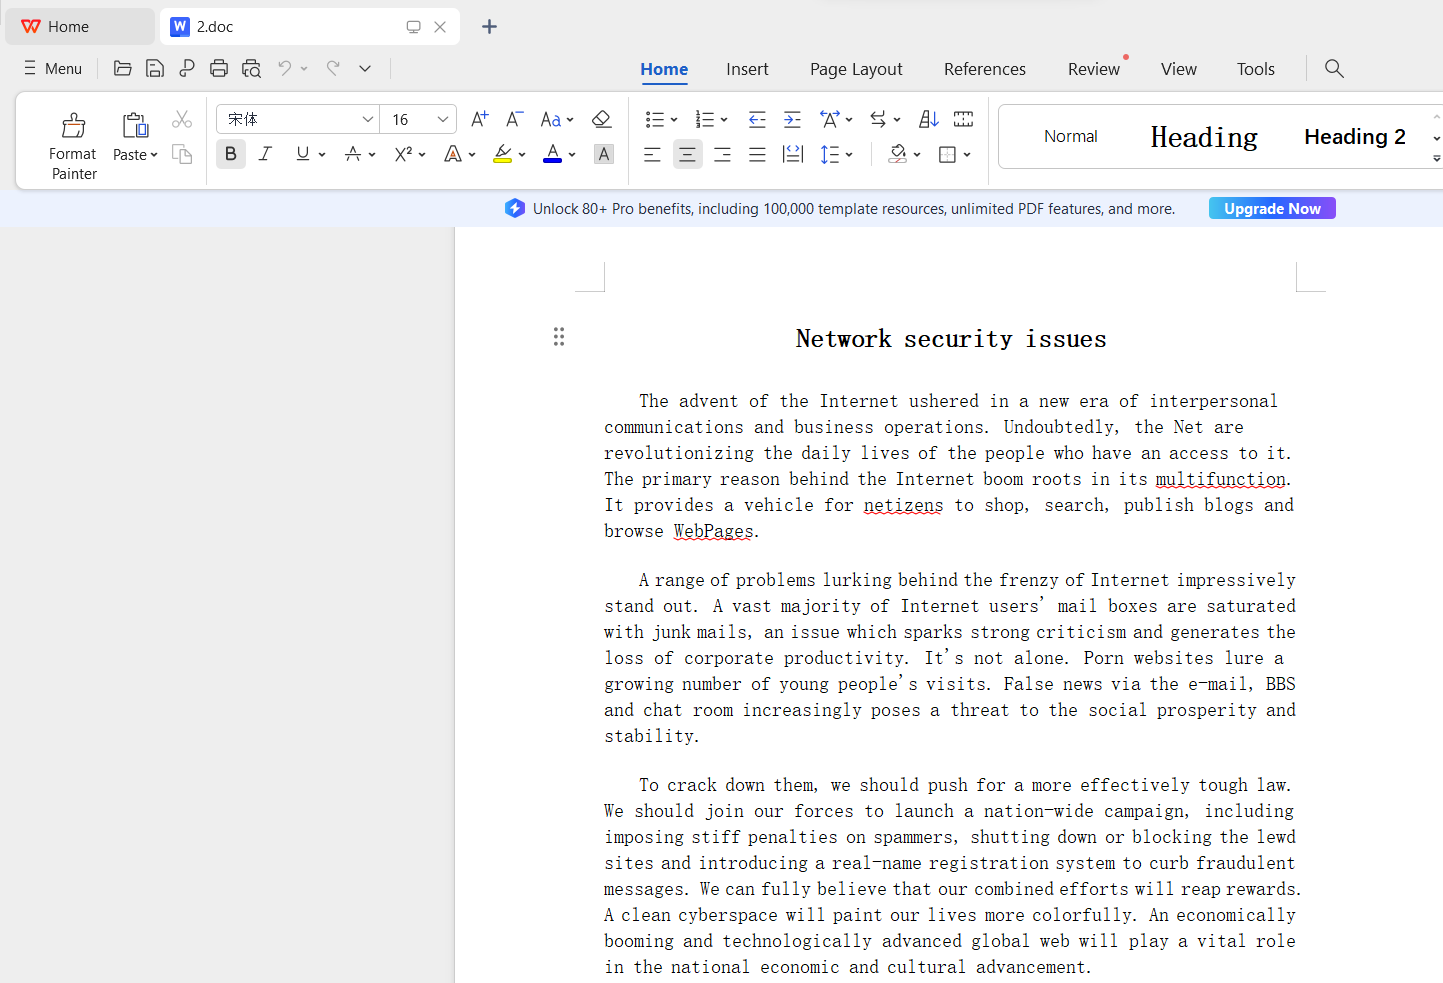Undo the last action

[285, 68]
